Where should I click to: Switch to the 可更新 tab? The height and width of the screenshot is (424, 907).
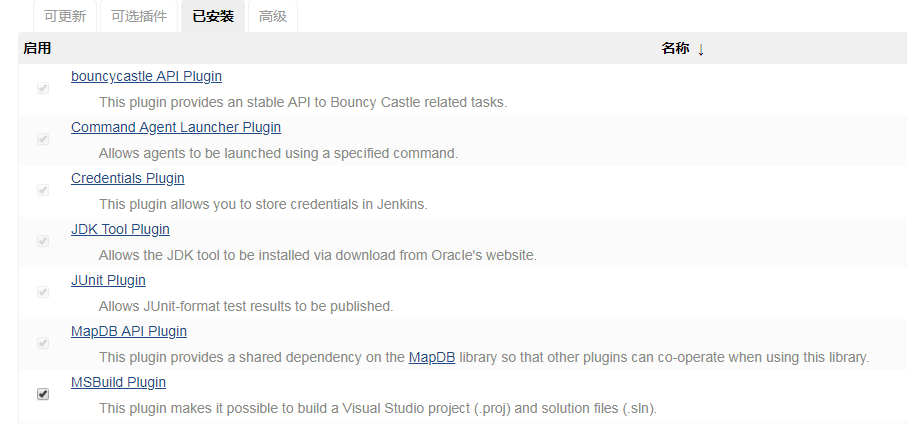point(65,16)
